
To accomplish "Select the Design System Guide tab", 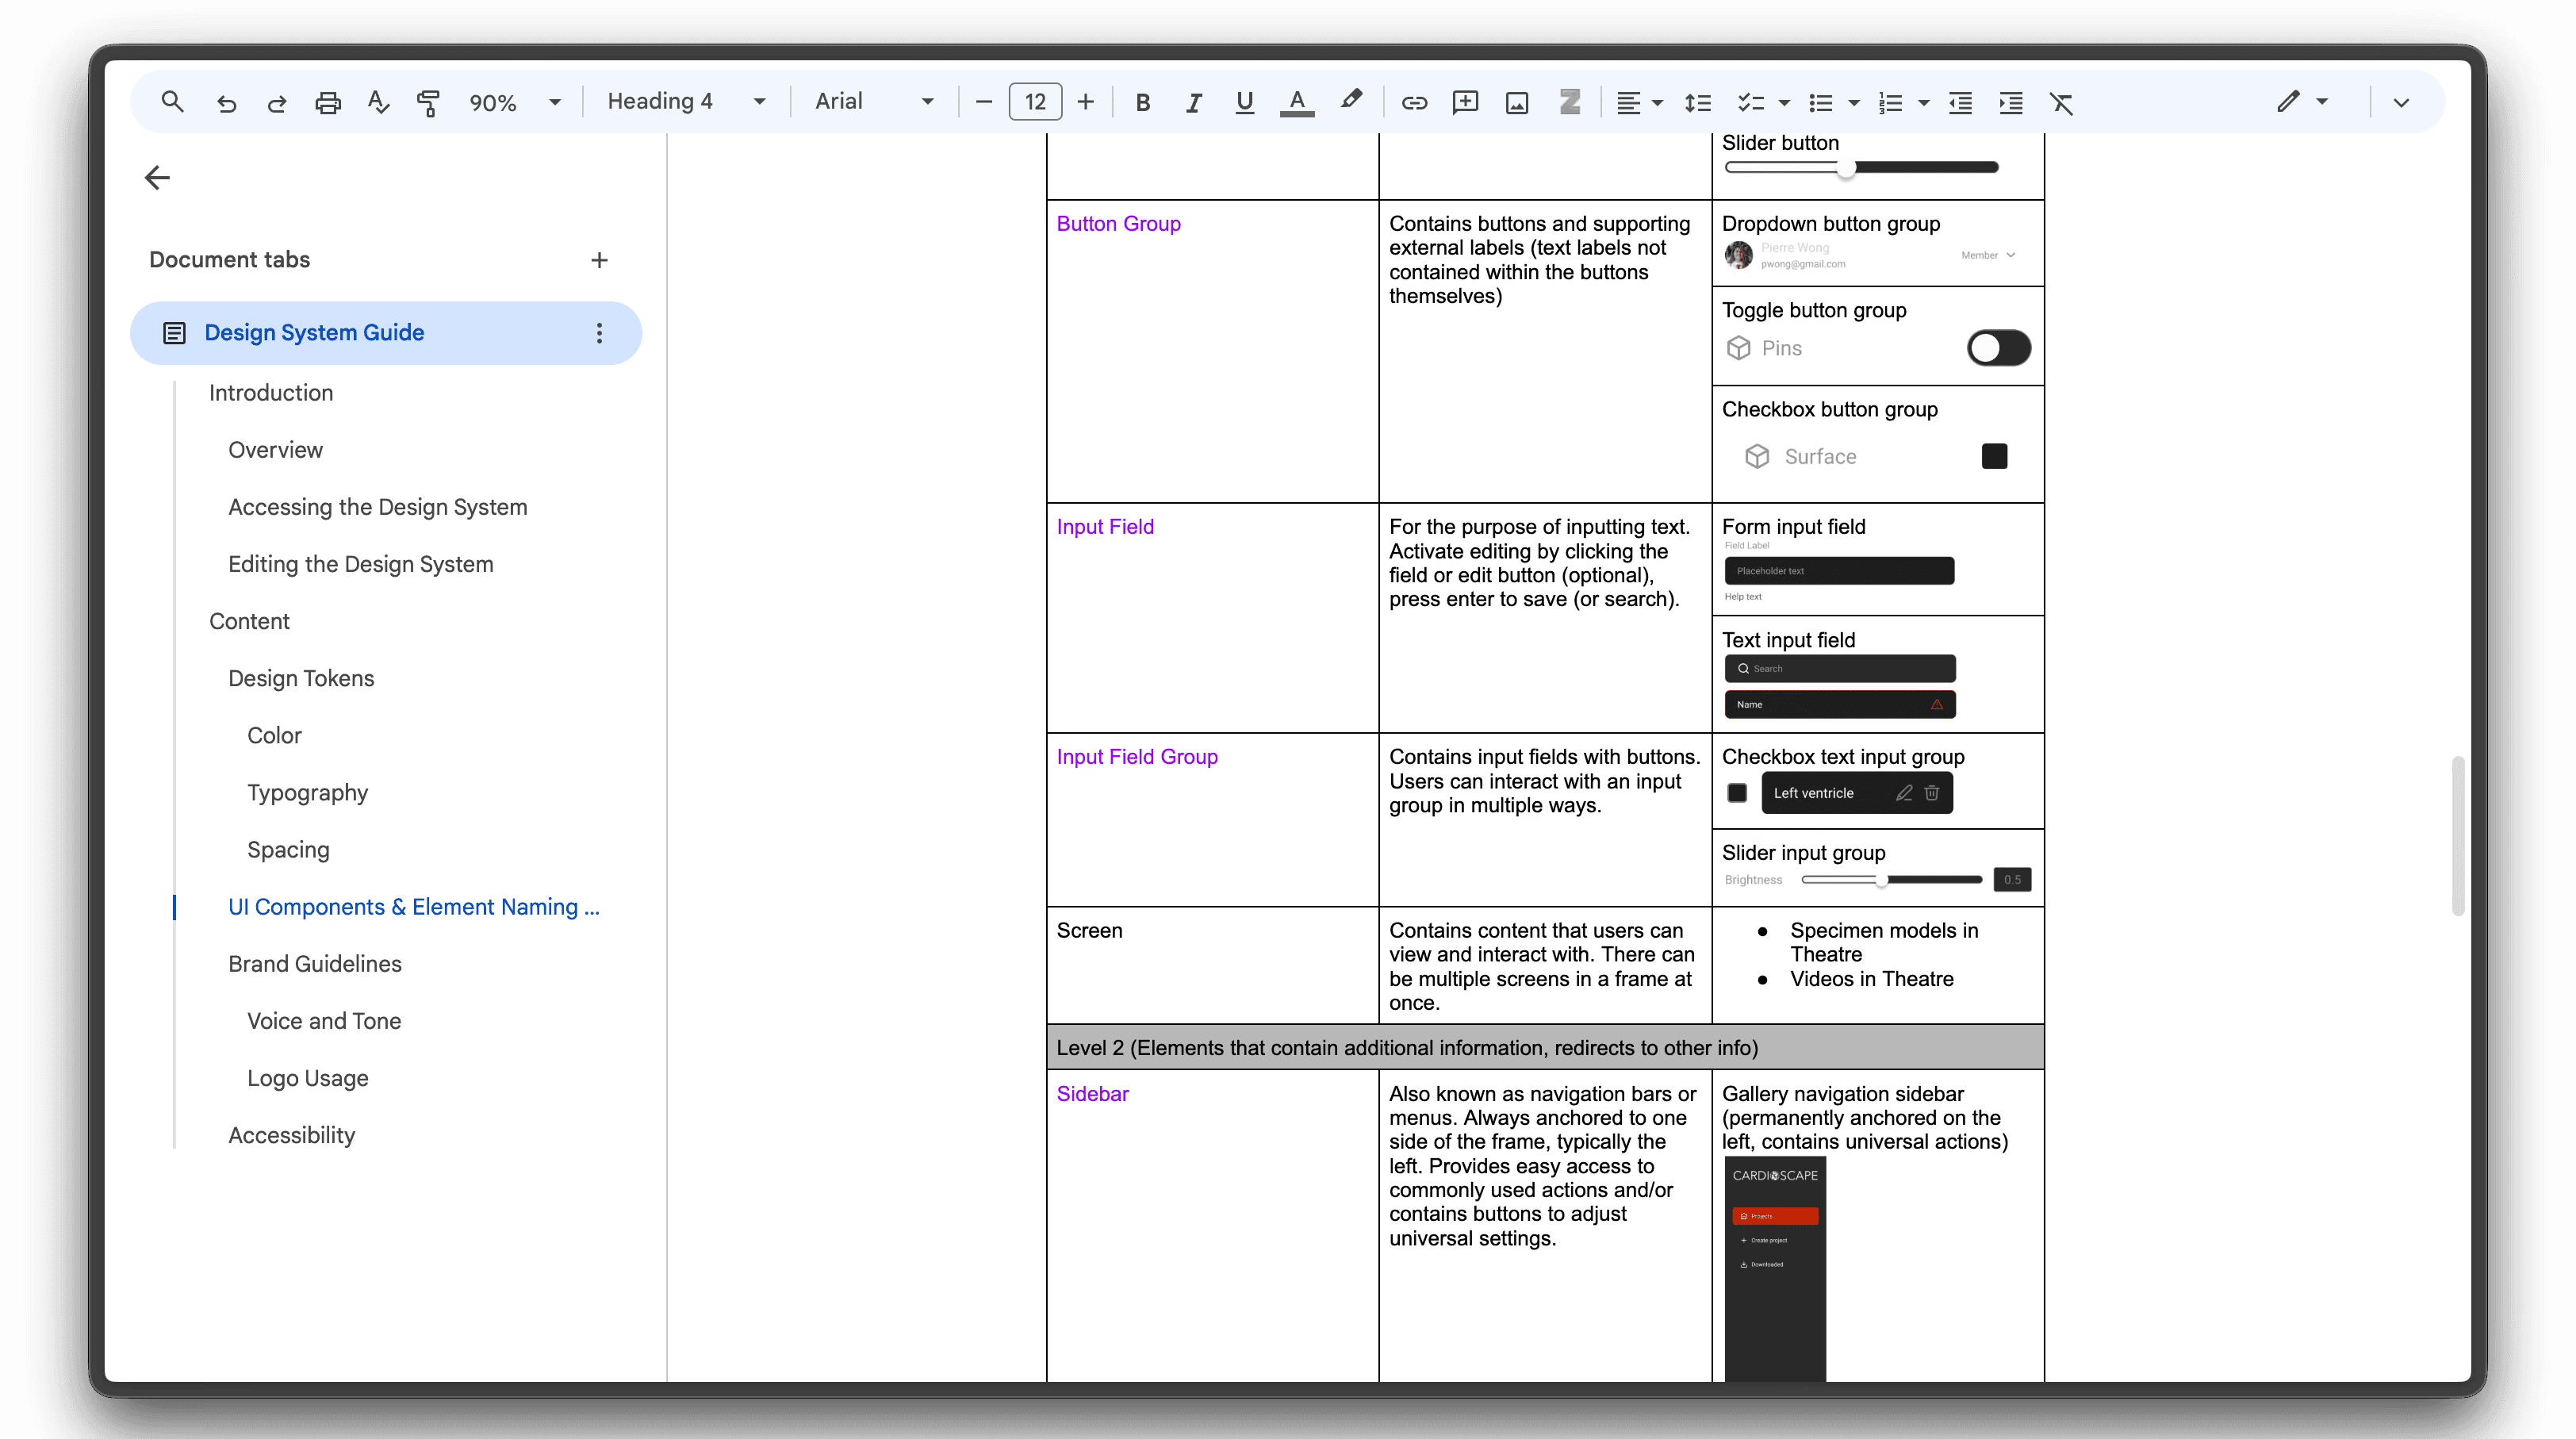I will (314, 332).
